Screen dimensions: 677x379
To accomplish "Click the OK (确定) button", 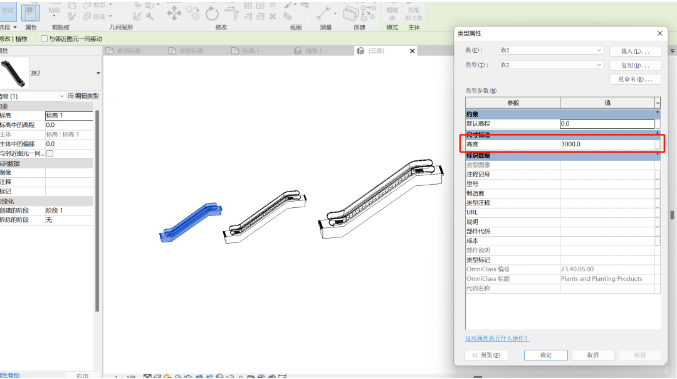I will [x=546, y=355].
